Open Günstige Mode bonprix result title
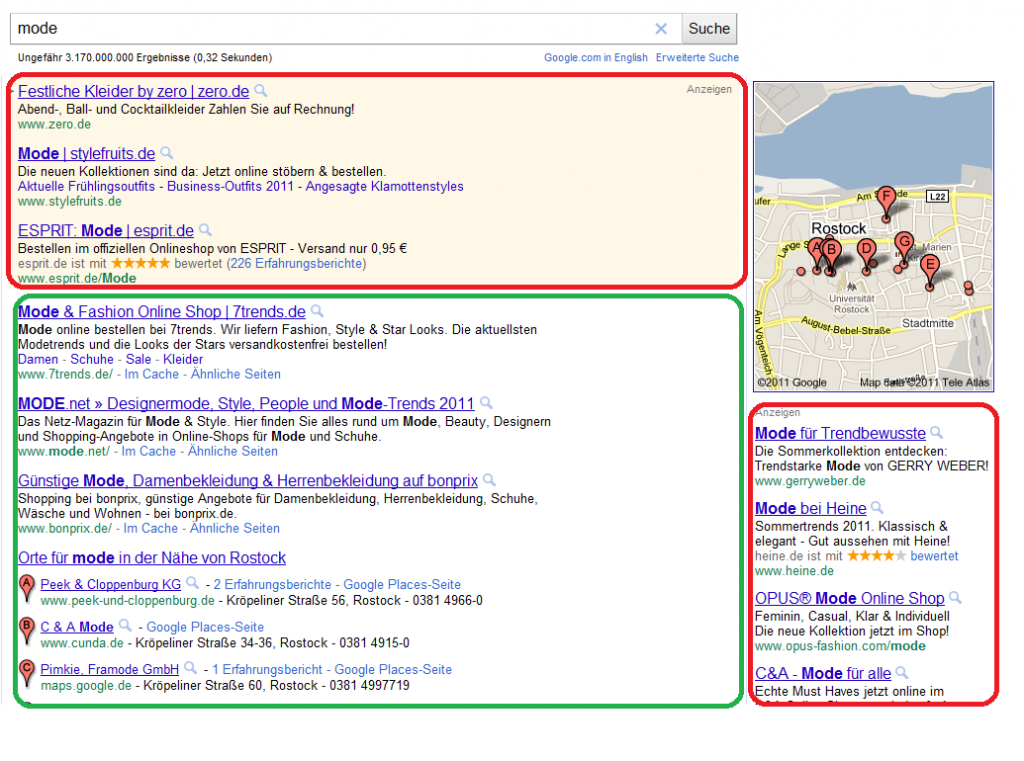The image size is (1024, 761). [x=248, y=481]
